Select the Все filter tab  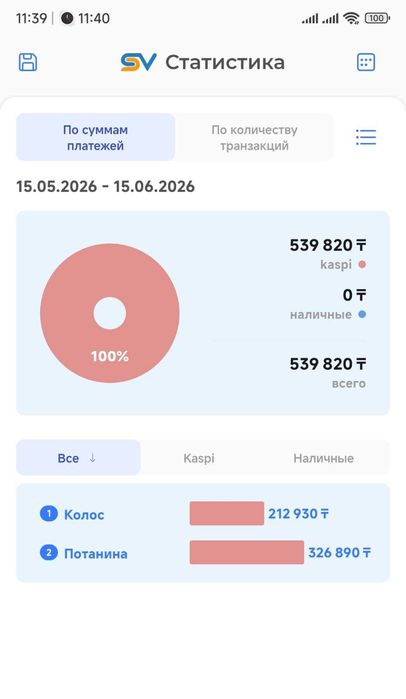[78, 458]
